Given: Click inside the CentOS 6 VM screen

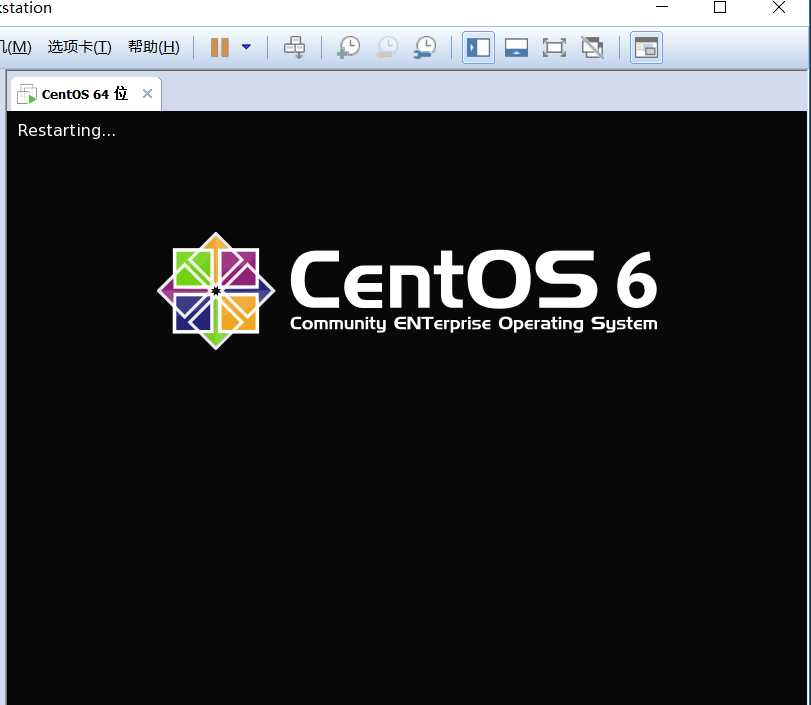Looking at the screenshot, I should pos(407,408).
